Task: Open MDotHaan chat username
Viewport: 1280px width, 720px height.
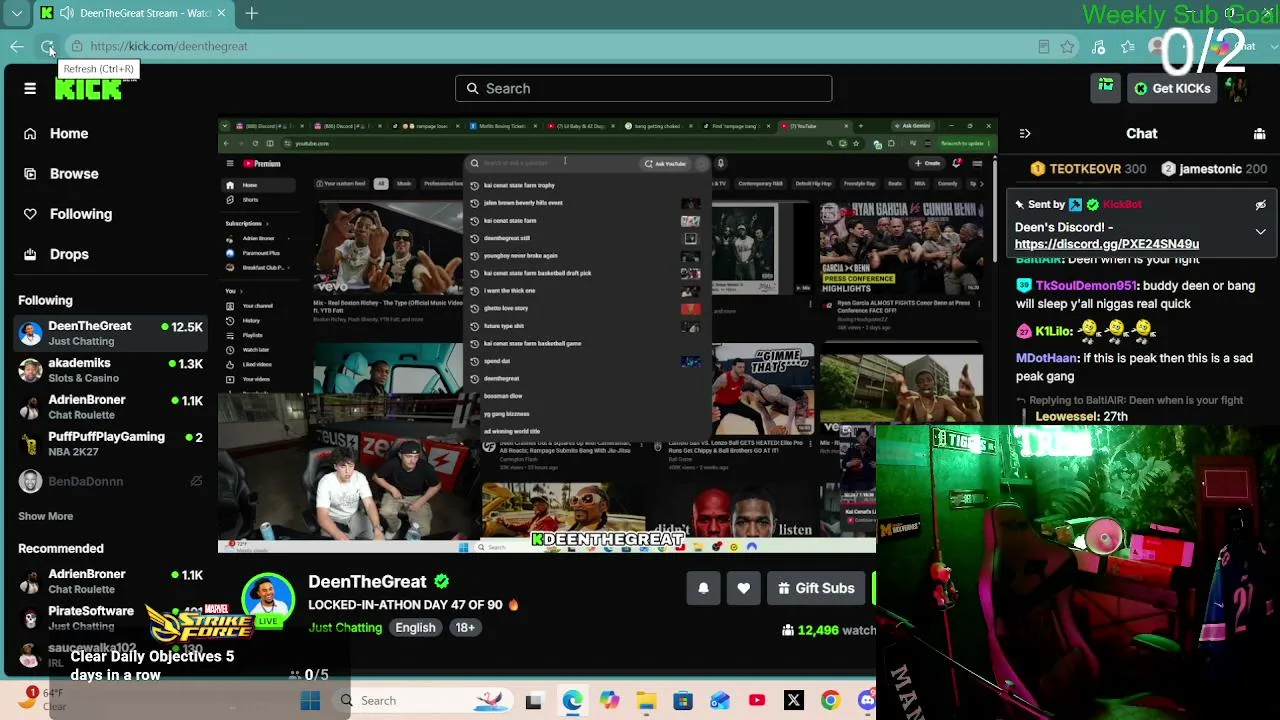Action: click(1047, 358)
